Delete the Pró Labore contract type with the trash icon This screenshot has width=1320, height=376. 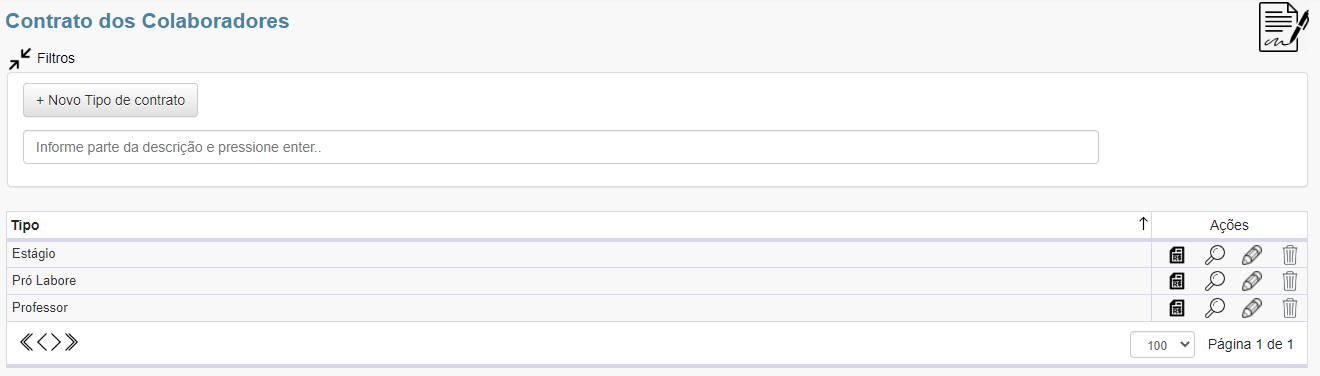[1290, 281]
